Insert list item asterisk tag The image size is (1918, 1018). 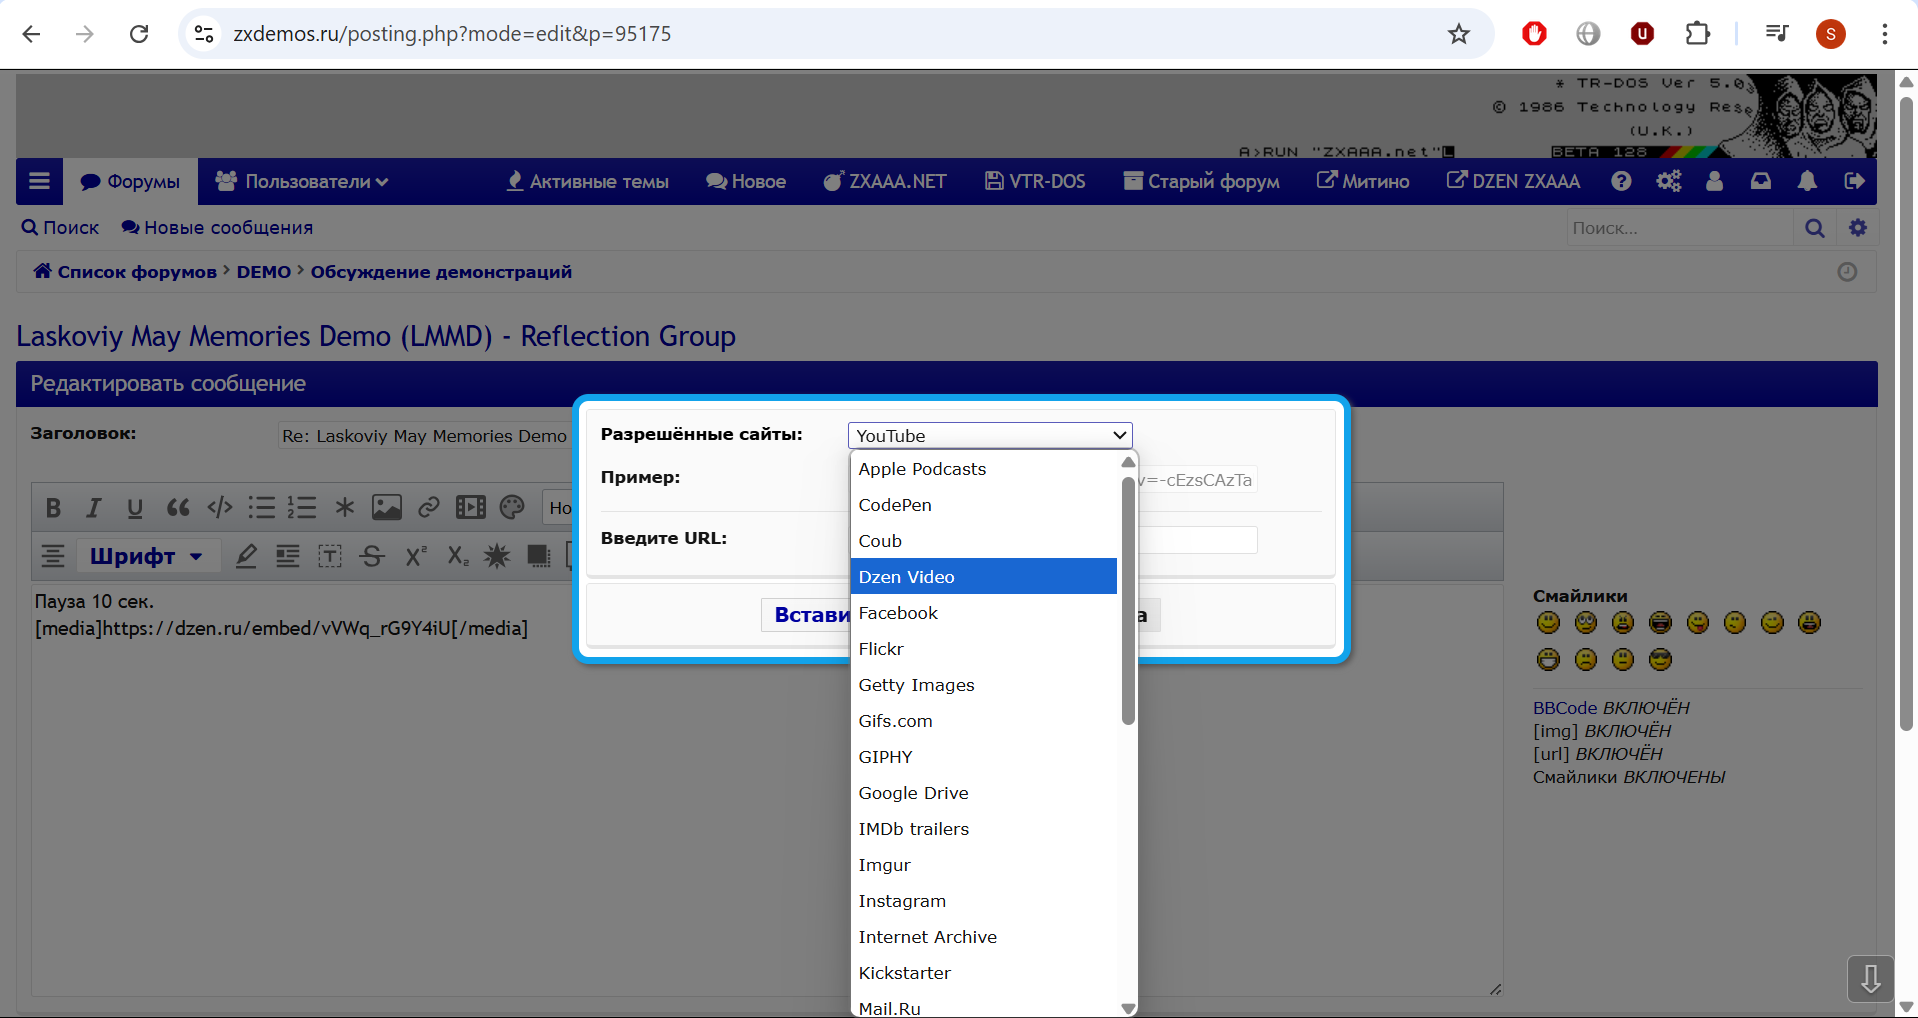pyautogui.click(x=345, y=508)
